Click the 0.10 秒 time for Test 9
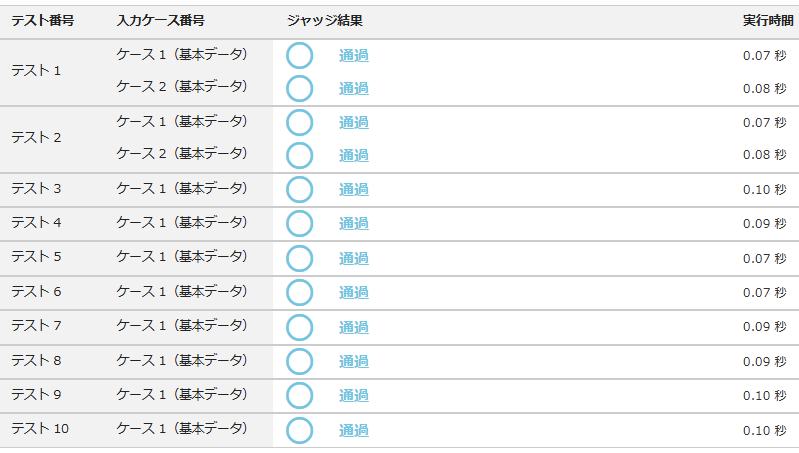Image resolution: width=799 pixels, height=453 pixels. 764,396
